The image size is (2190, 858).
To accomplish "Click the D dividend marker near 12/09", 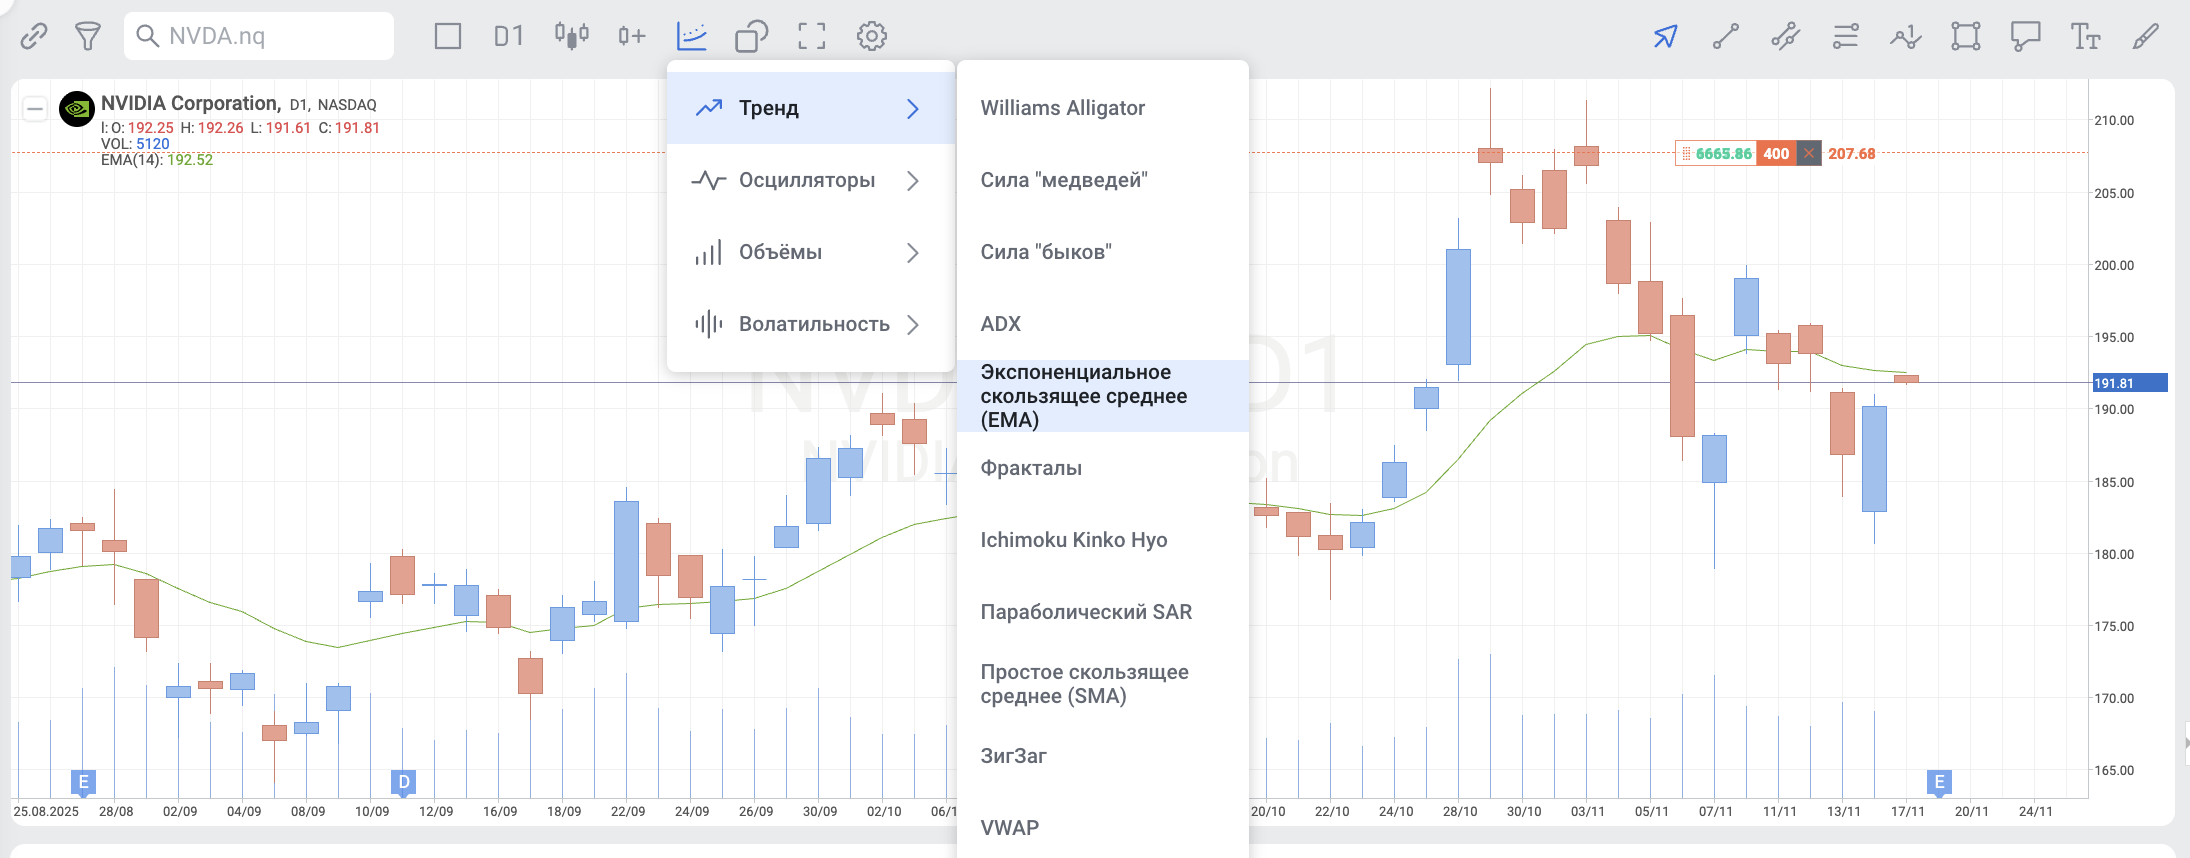I will pyautogui.click(x=404, y=782).
